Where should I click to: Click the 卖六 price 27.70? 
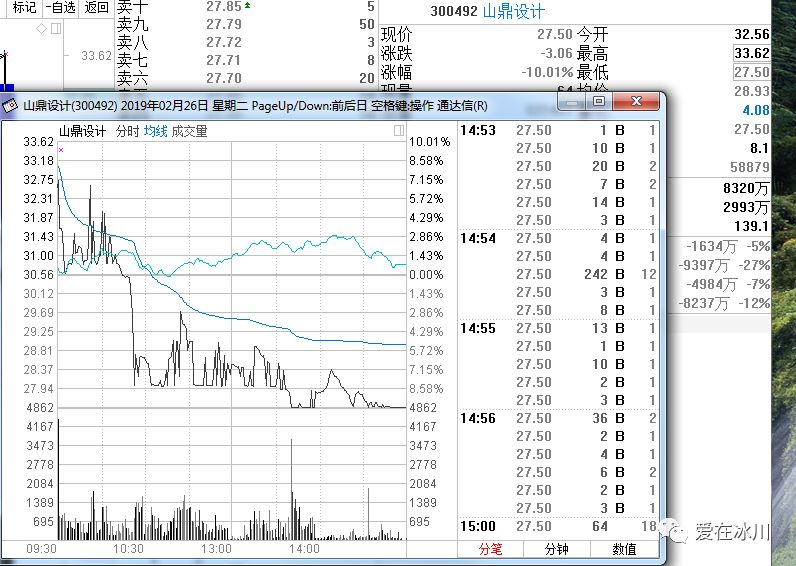coord(223,79)
